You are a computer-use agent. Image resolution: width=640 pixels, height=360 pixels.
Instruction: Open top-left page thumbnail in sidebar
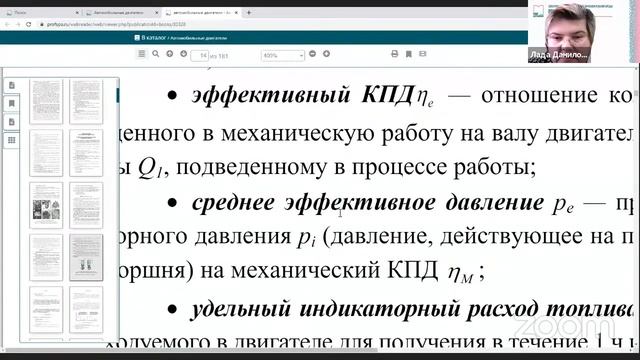(46, 102)
